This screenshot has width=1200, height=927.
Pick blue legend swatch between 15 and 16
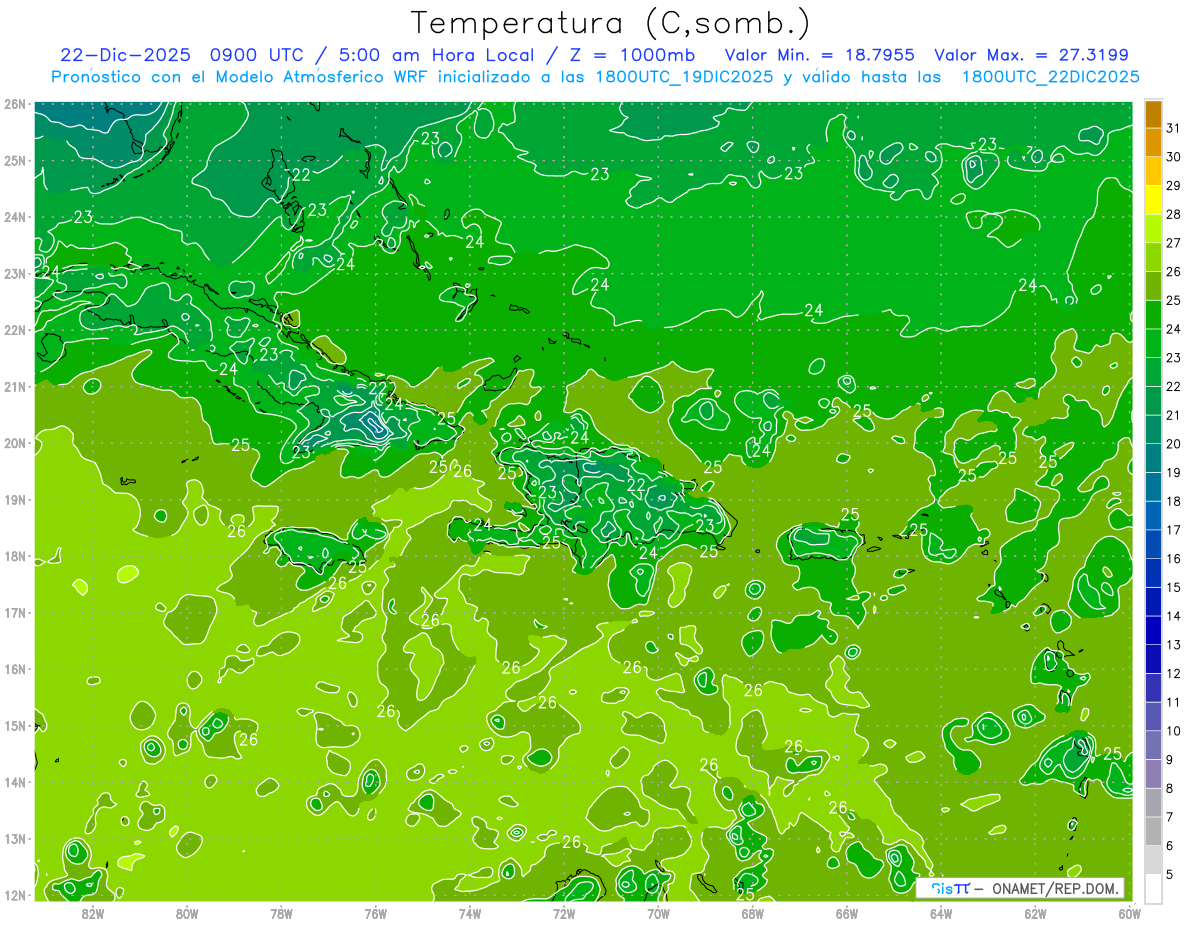1153,573
